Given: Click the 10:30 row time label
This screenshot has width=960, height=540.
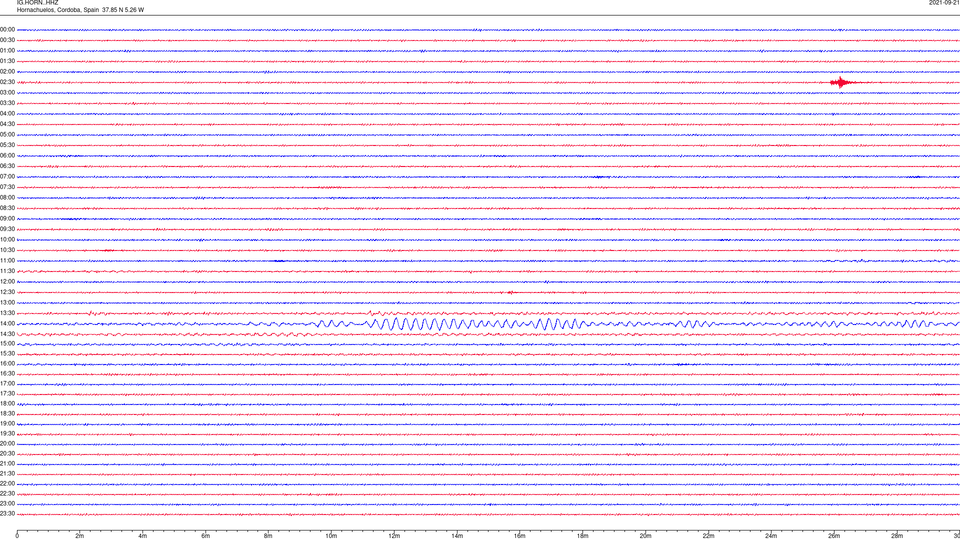Looking at the screenshot, I should pyautogui.click(x=7, y=250).
